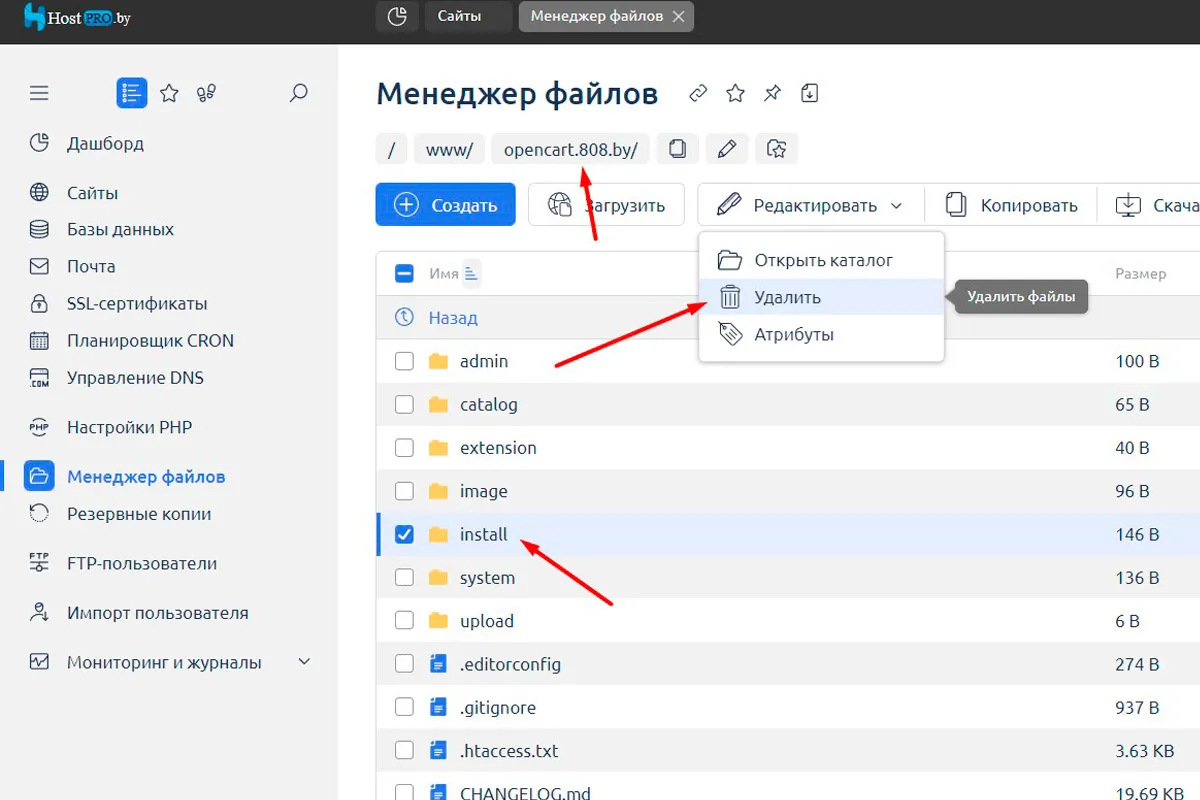
Task: Click the pencil edit path icon
Action: pos(727,149)
